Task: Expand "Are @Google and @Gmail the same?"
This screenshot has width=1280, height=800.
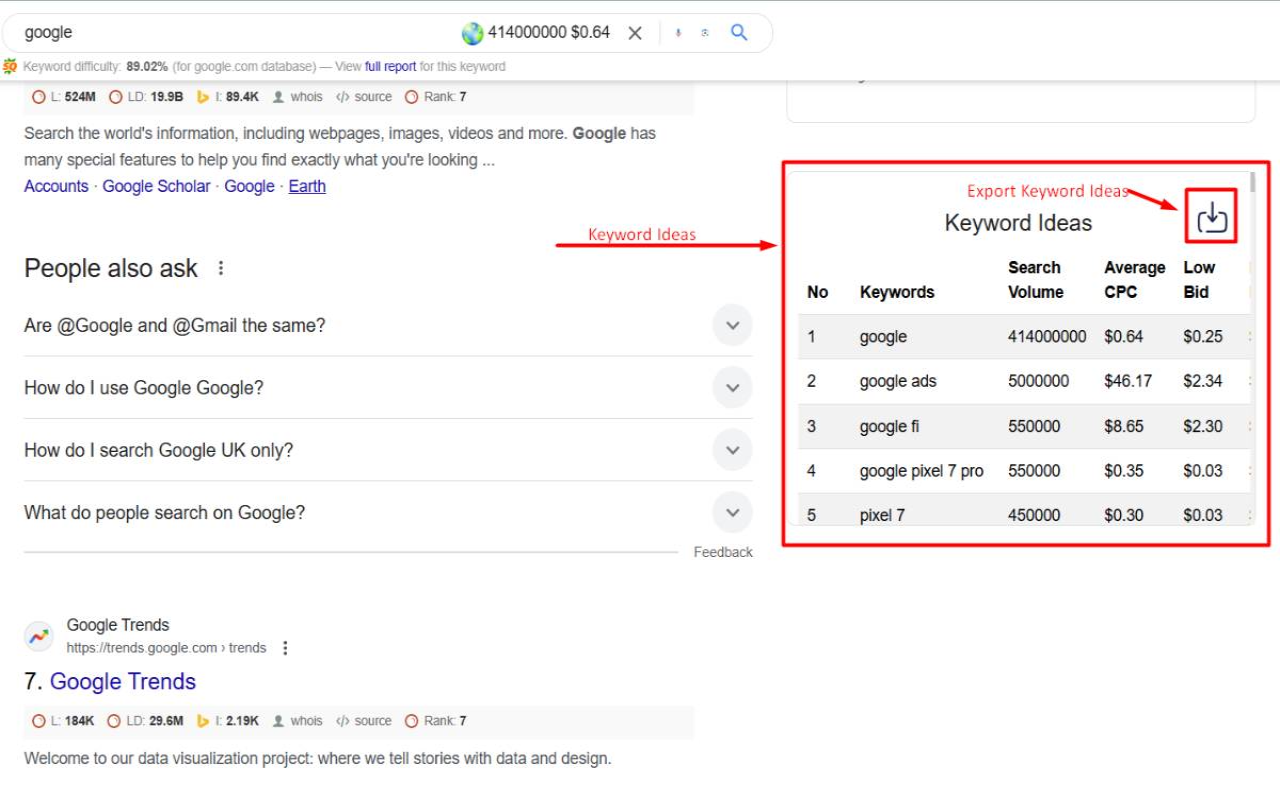Action: 388,325
